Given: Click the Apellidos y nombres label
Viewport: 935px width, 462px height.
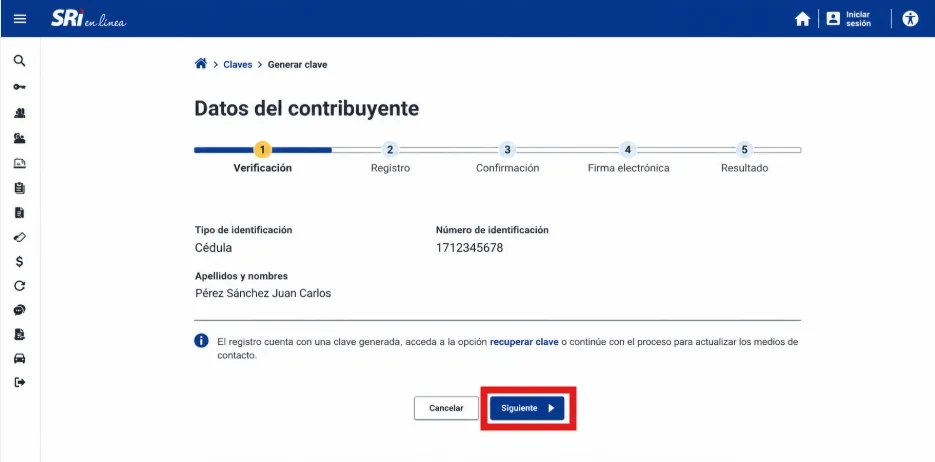Looking at the screenshot, I should [x=242, y=276].
